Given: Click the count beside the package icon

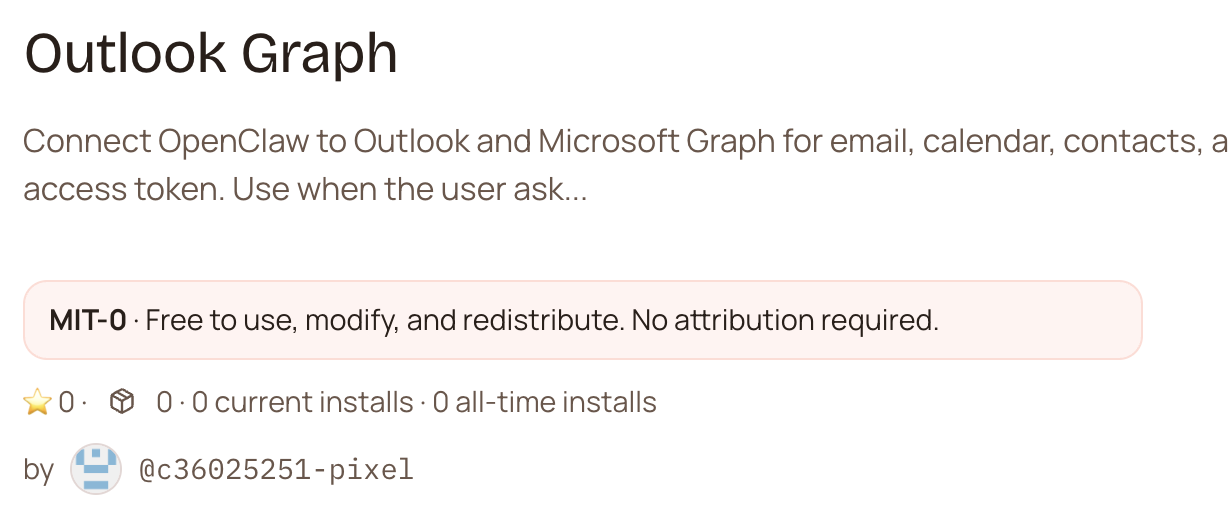Looking at the screenshot, I should [164, 403].
